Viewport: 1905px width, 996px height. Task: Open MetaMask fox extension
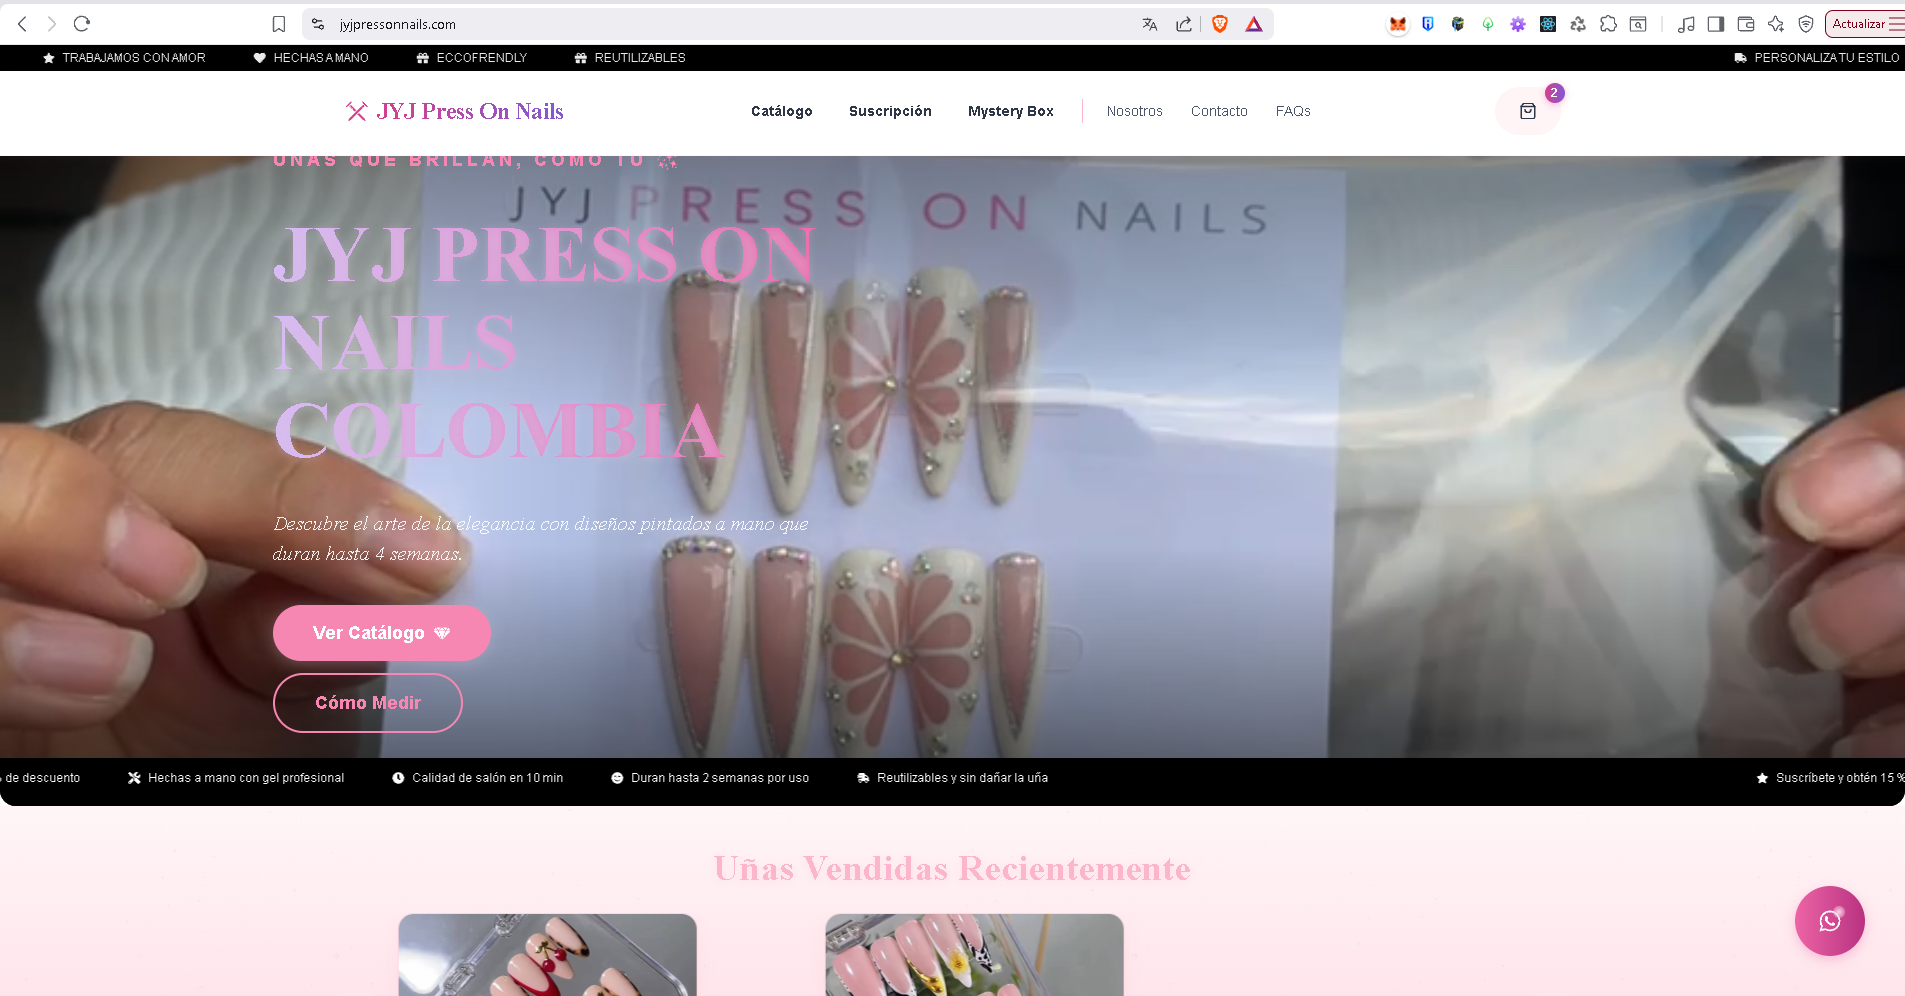(1398, 24)
